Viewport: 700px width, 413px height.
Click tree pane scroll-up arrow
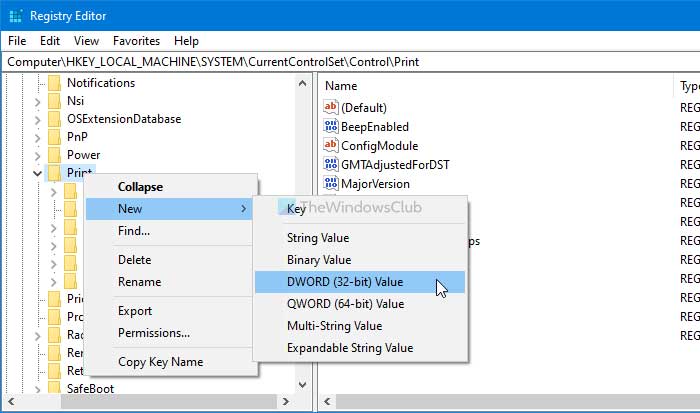click(302, 83)
